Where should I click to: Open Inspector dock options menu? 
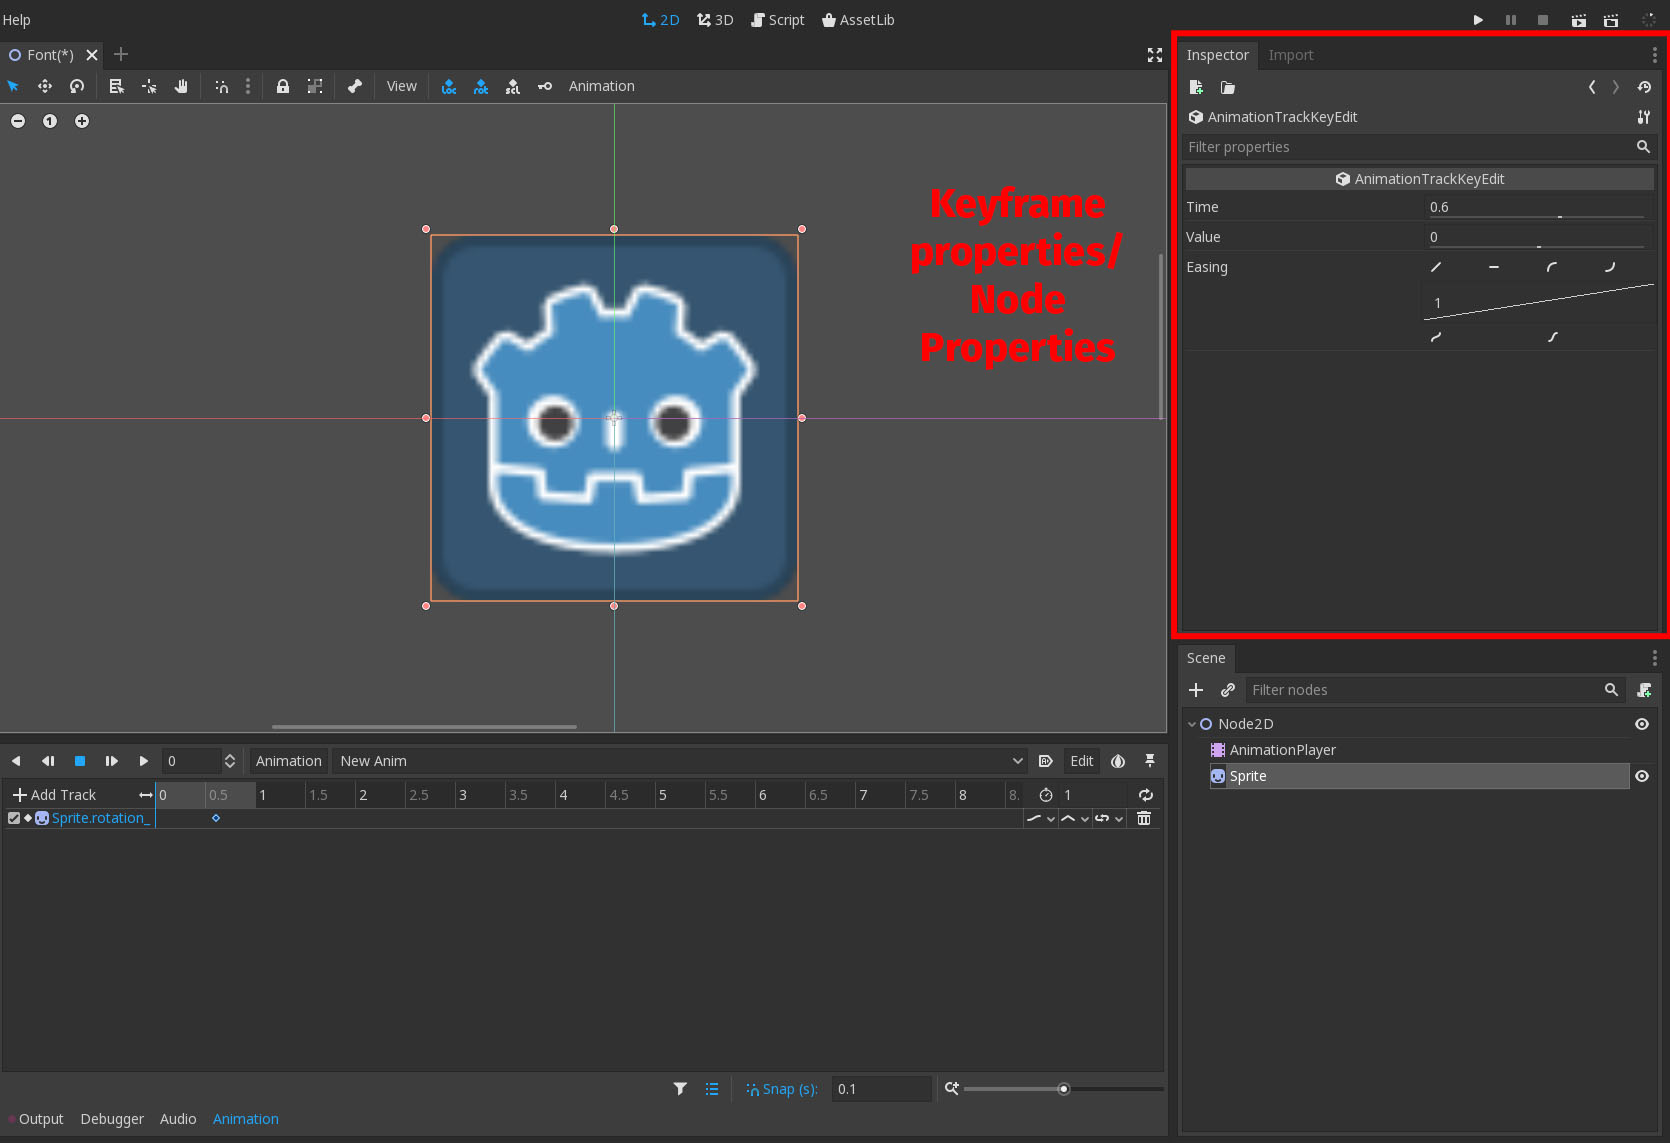pos(1654,55)
